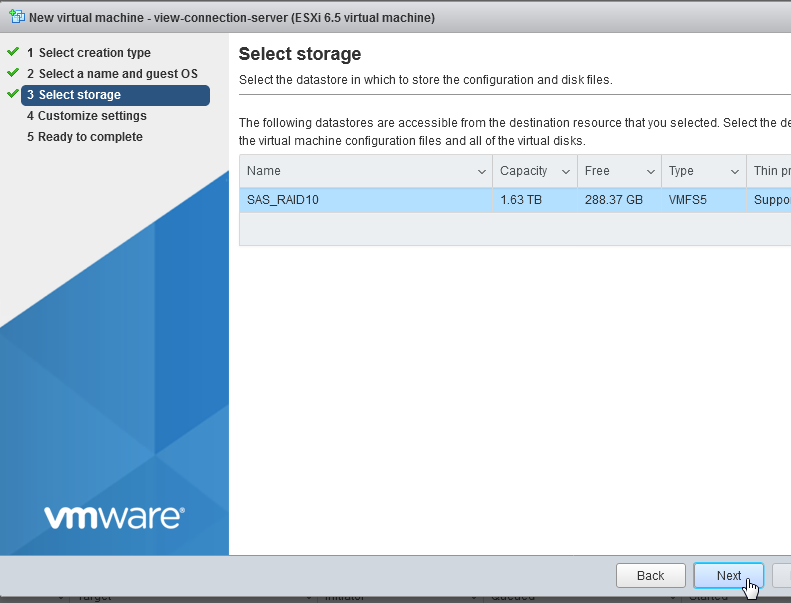
Task: Click the 1.63 TB capacity cell
Action: pos(535,200)
